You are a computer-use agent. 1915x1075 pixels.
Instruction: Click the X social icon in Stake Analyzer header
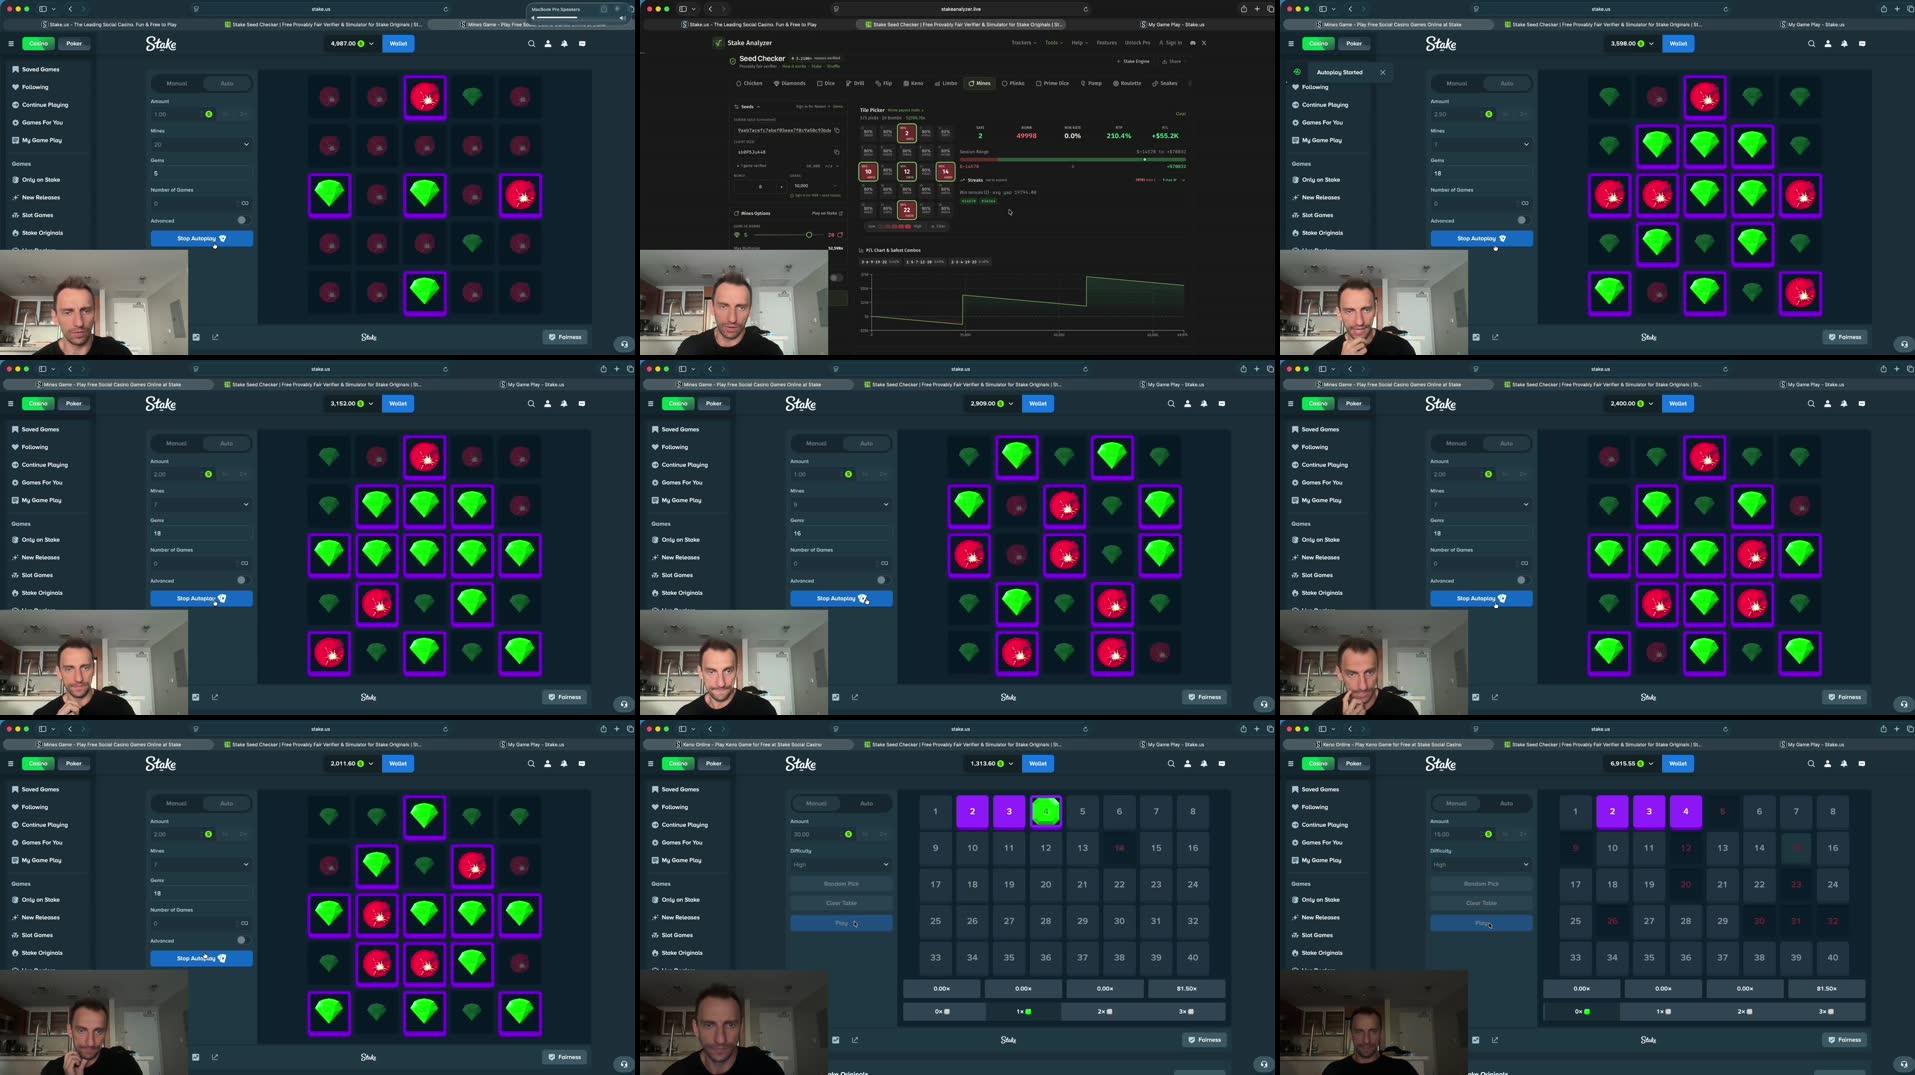click(x=1204, y=43)
